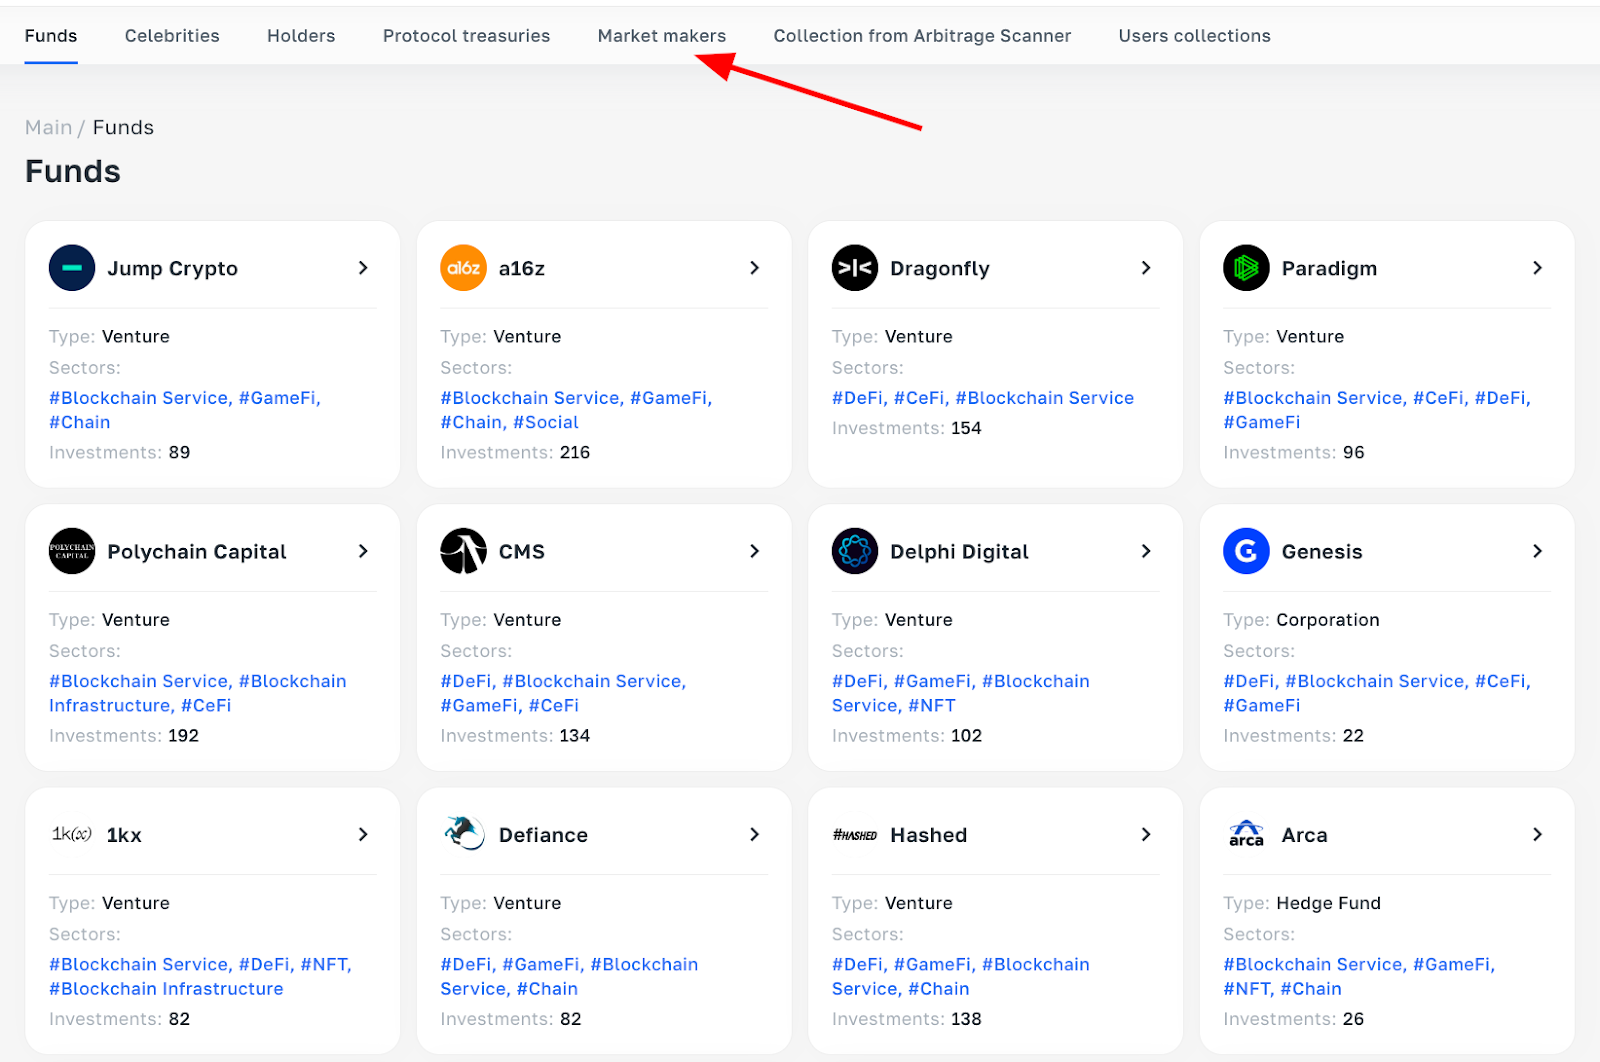Open the Market makers tab
Screen dimensions: 1600x1062
pyautogui.click(x=662, y=36)
